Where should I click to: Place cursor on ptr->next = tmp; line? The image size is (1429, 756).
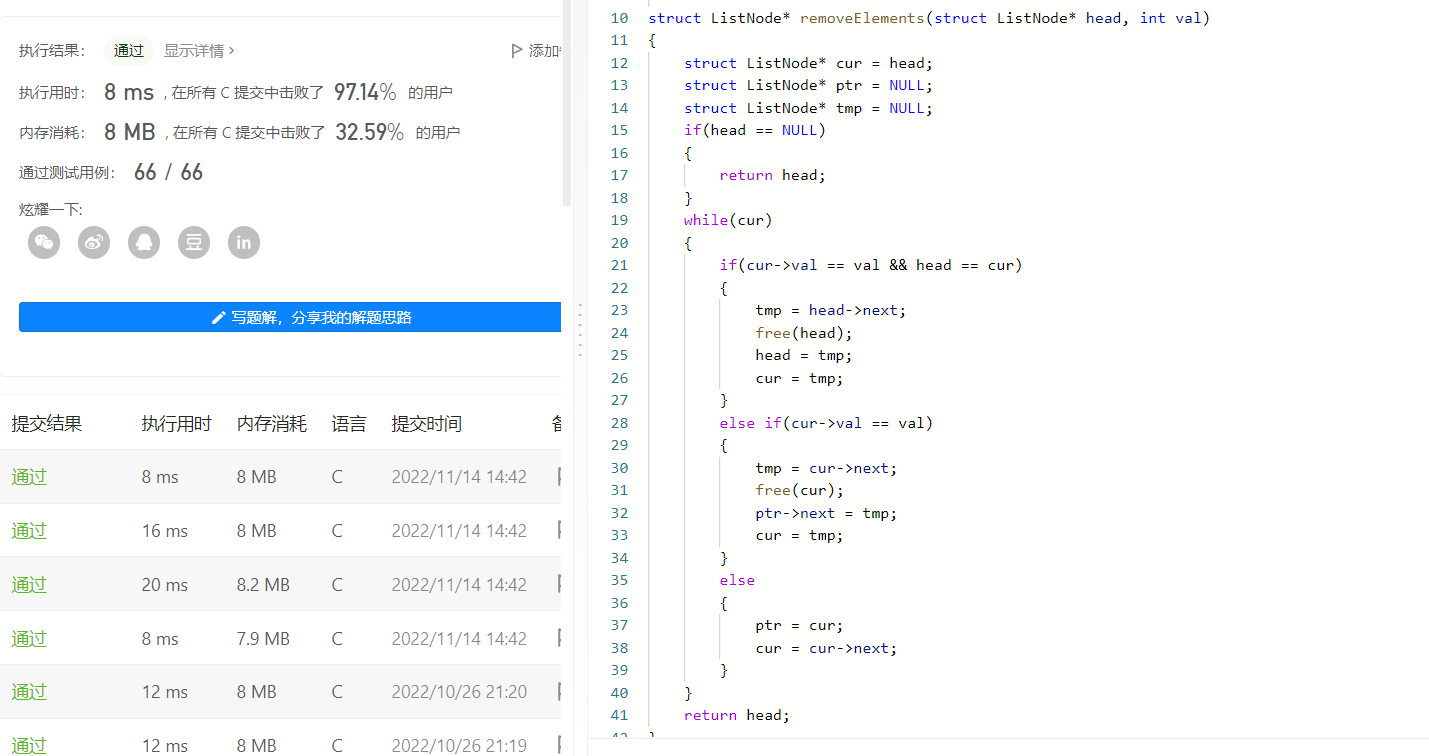pyautogui.click(x=826, y=513)
